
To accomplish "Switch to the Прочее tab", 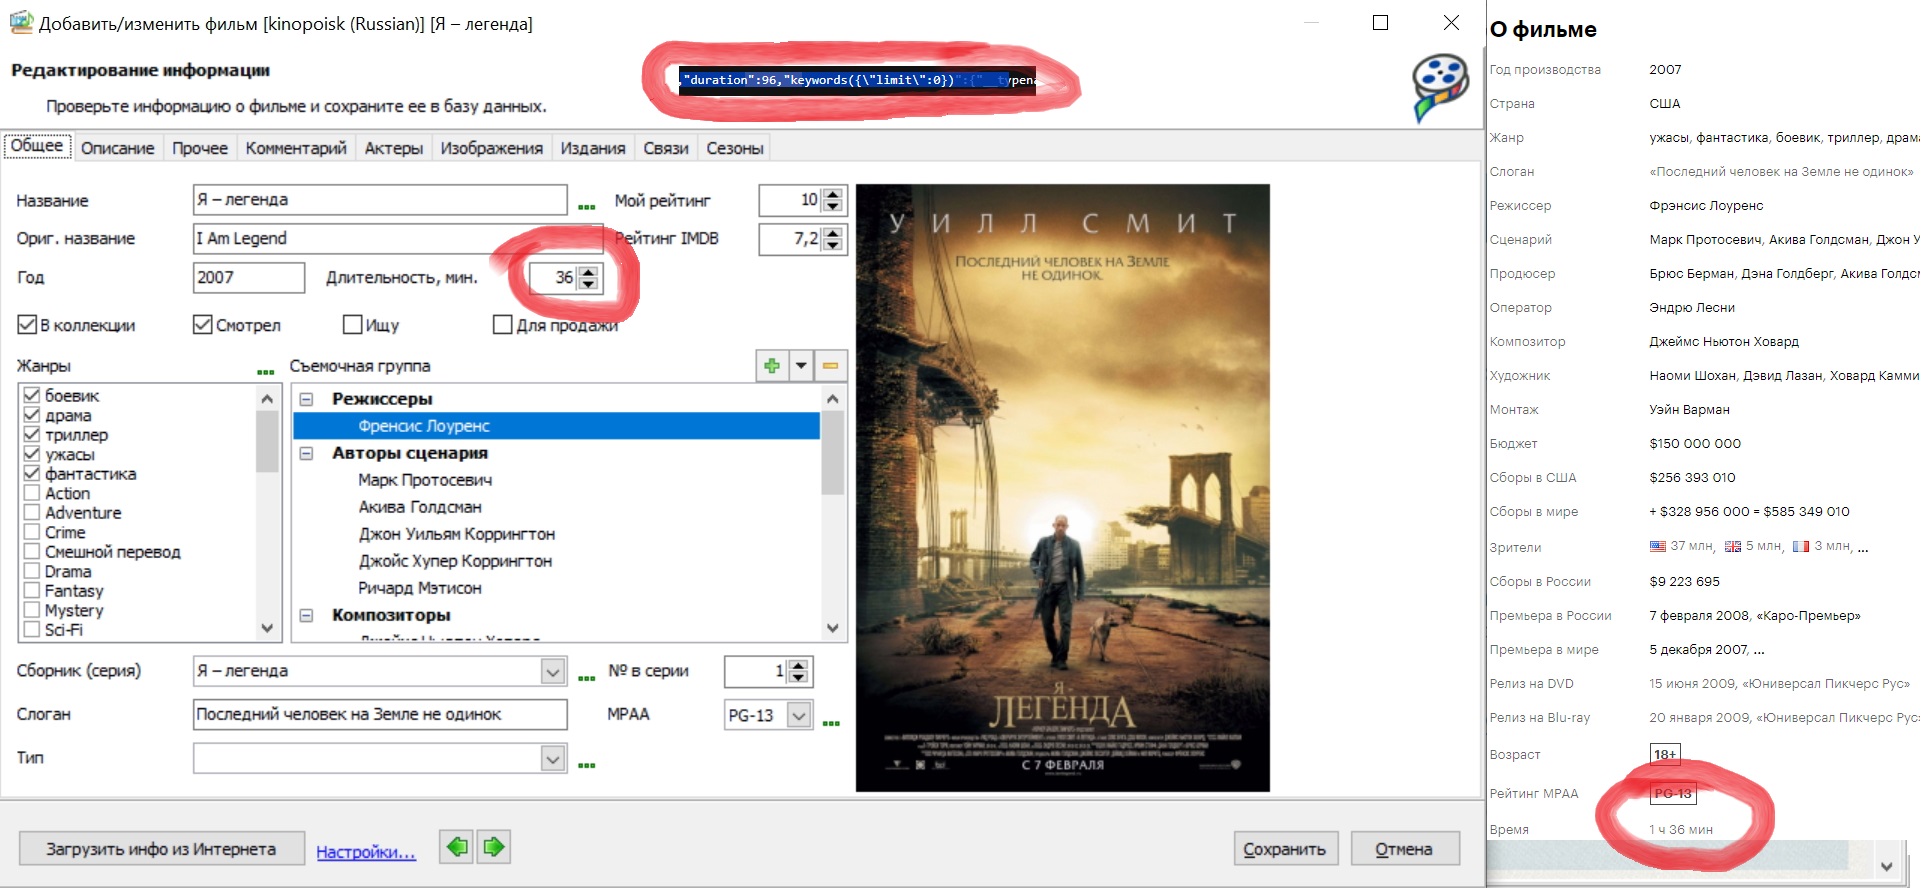I will point(200,148).
